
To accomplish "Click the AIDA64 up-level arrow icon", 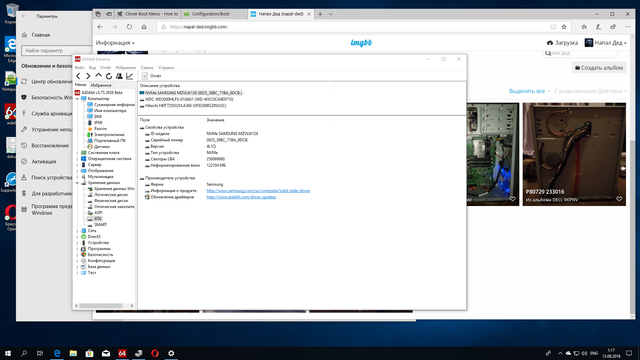I will coord(98,76).
